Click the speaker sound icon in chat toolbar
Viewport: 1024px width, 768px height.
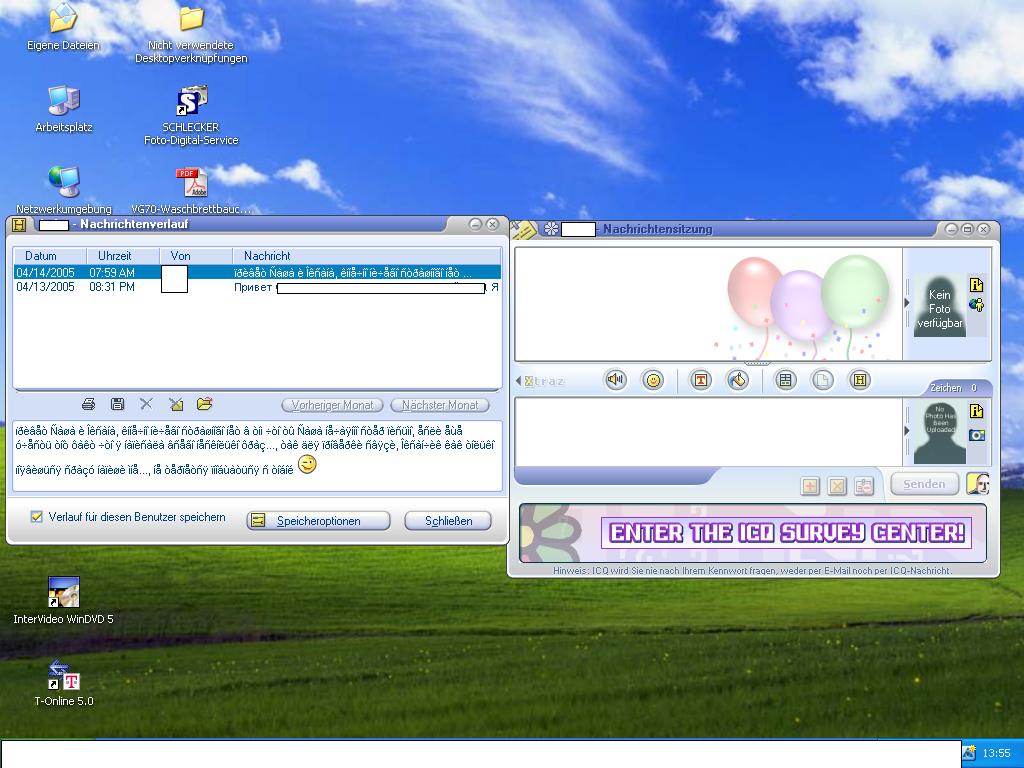pyautogui.click(x=616, y=380)
